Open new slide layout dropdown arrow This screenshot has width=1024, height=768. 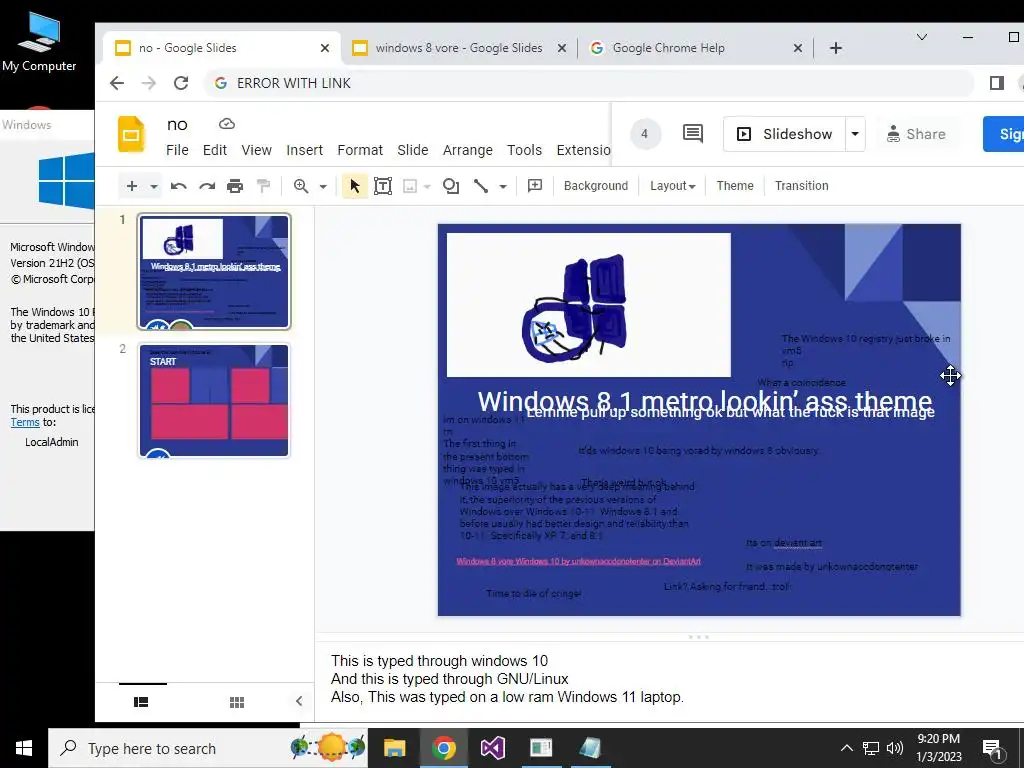[x=153, y=186]
